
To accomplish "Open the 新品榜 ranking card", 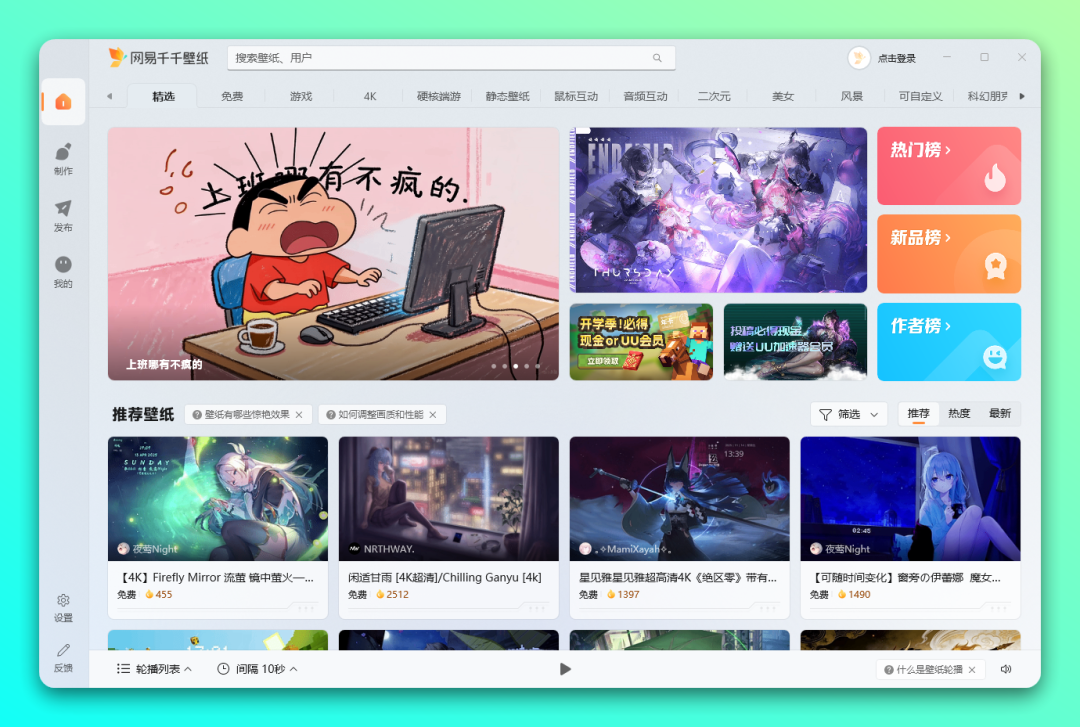I will point(948,254).
